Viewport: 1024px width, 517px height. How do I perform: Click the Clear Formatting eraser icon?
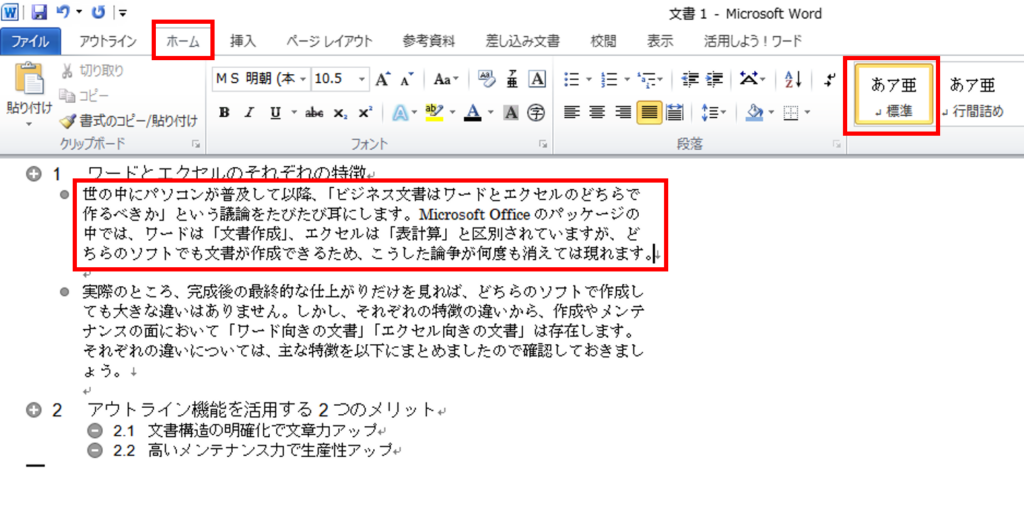[486, 79]
